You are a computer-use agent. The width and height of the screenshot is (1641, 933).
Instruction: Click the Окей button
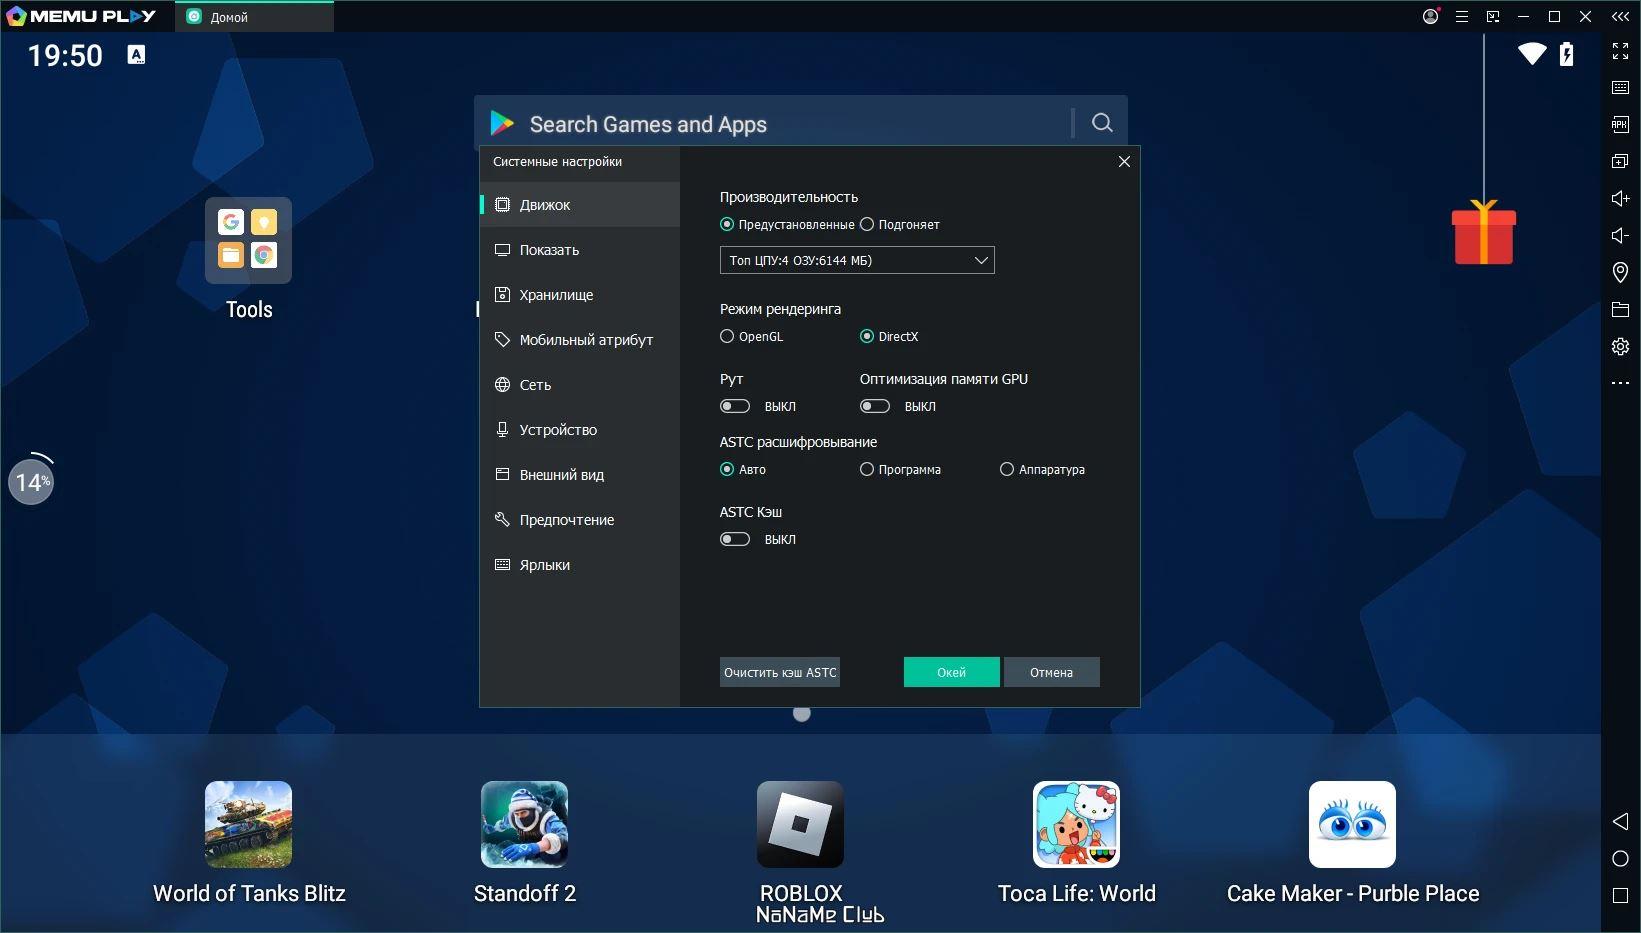point(951,672)
